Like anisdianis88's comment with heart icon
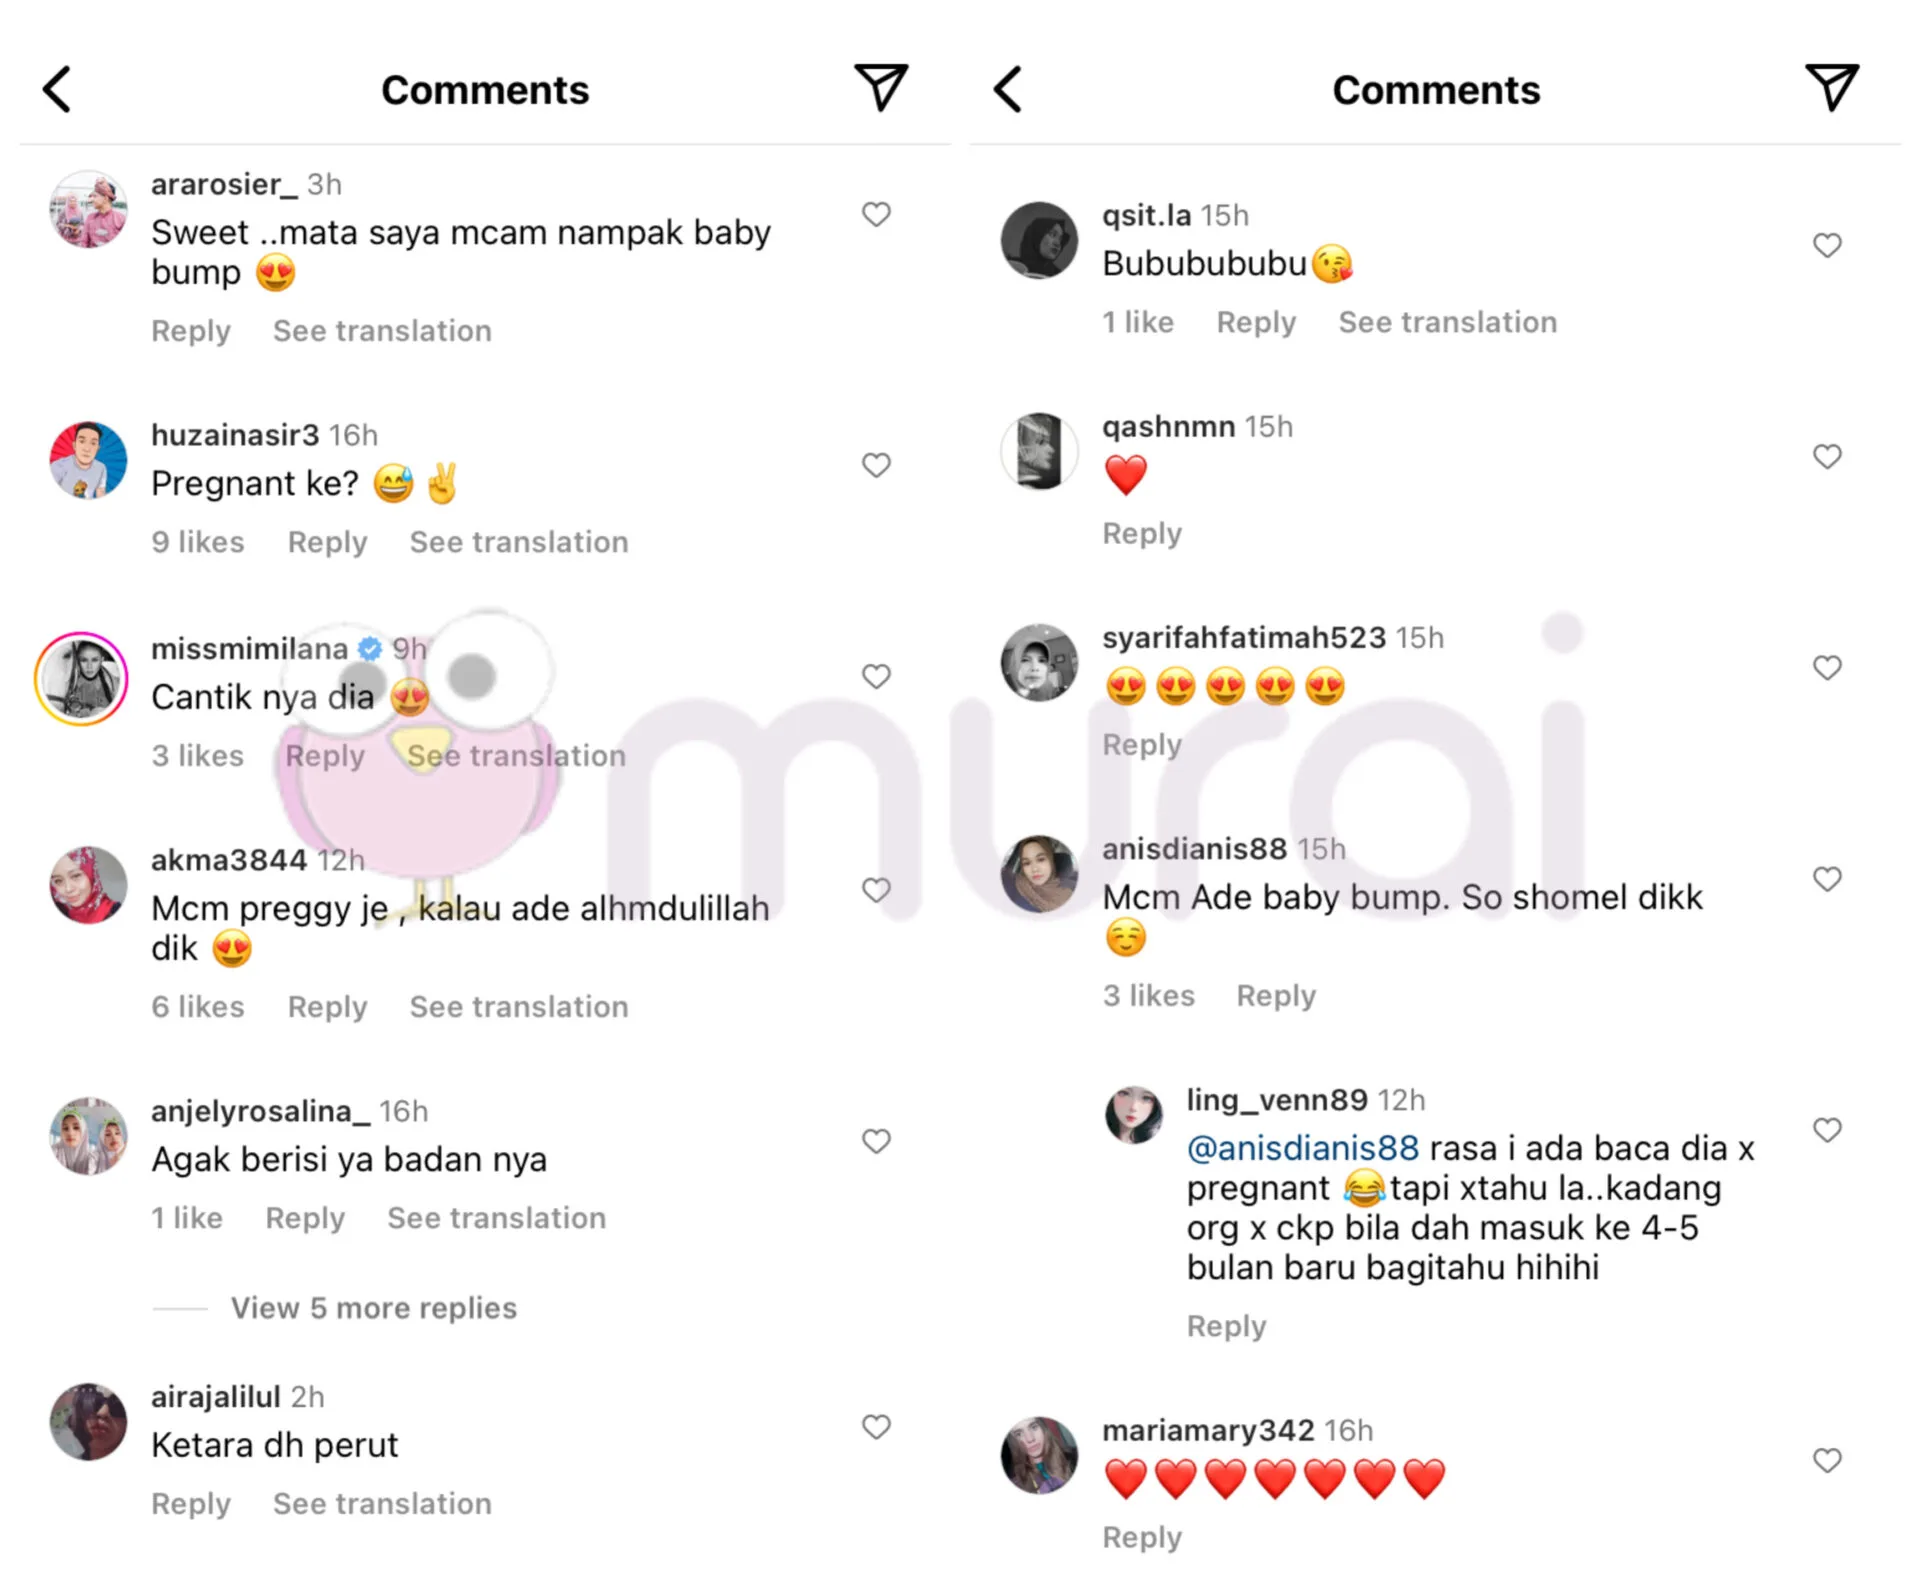 coord(1827,879)
